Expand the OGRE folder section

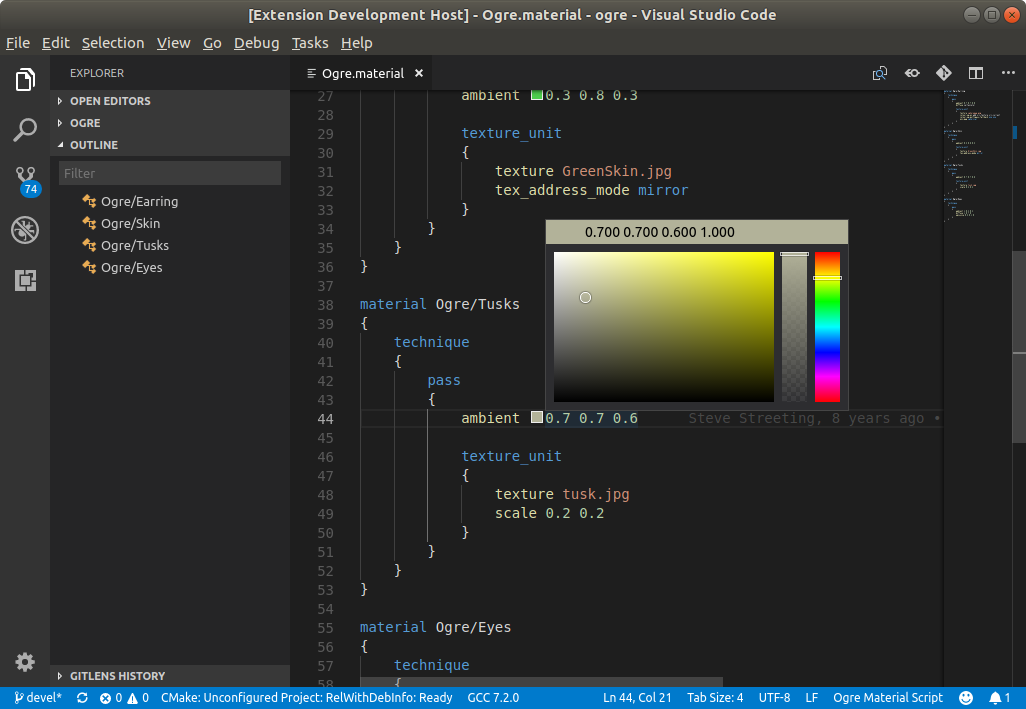[x=170, y=123]
